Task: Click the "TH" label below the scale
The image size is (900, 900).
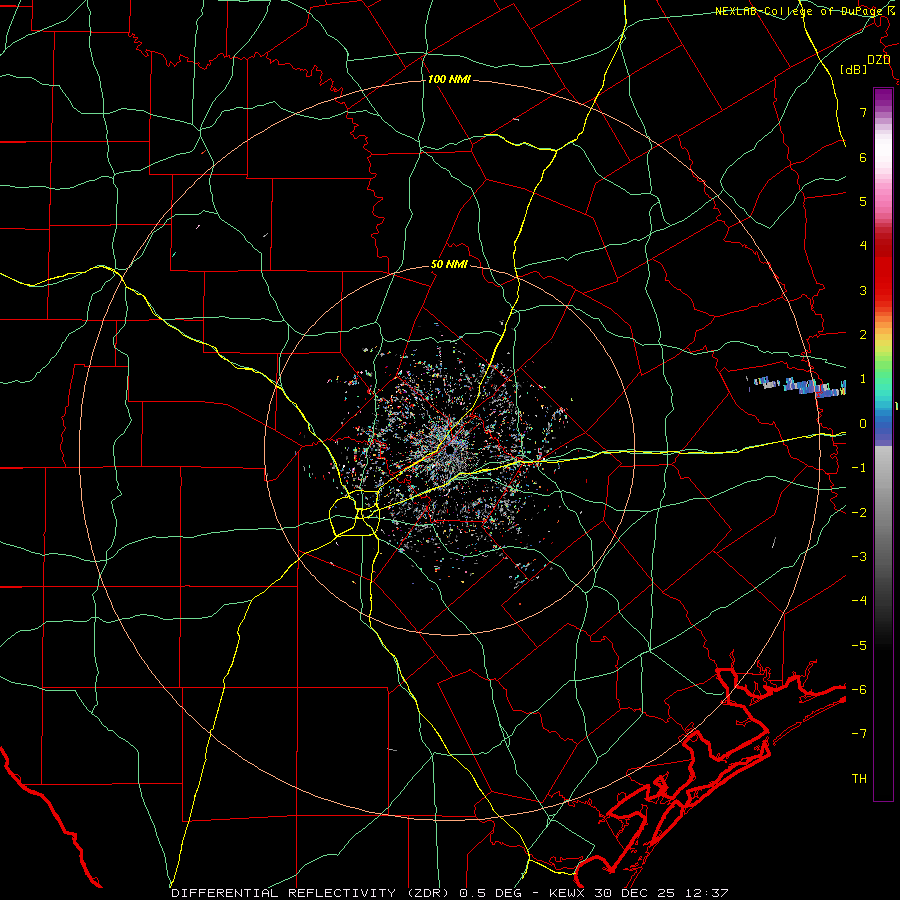Action: point(859,779)
